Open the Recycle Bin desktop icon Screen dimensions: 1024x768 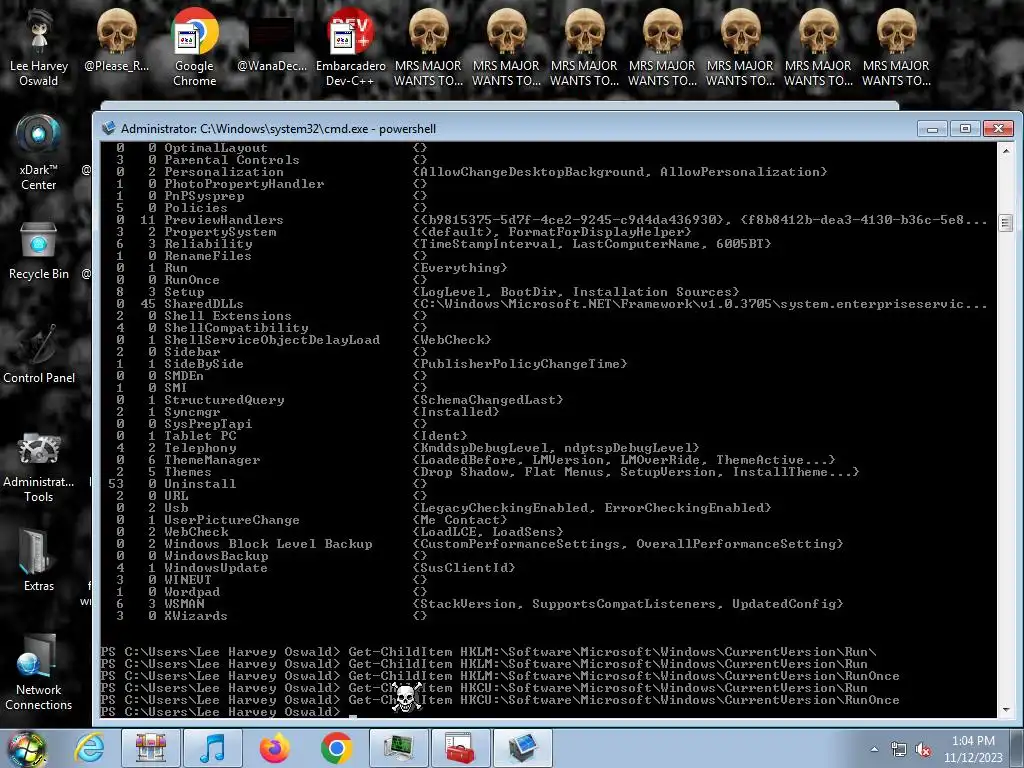(x=39, y=251)
